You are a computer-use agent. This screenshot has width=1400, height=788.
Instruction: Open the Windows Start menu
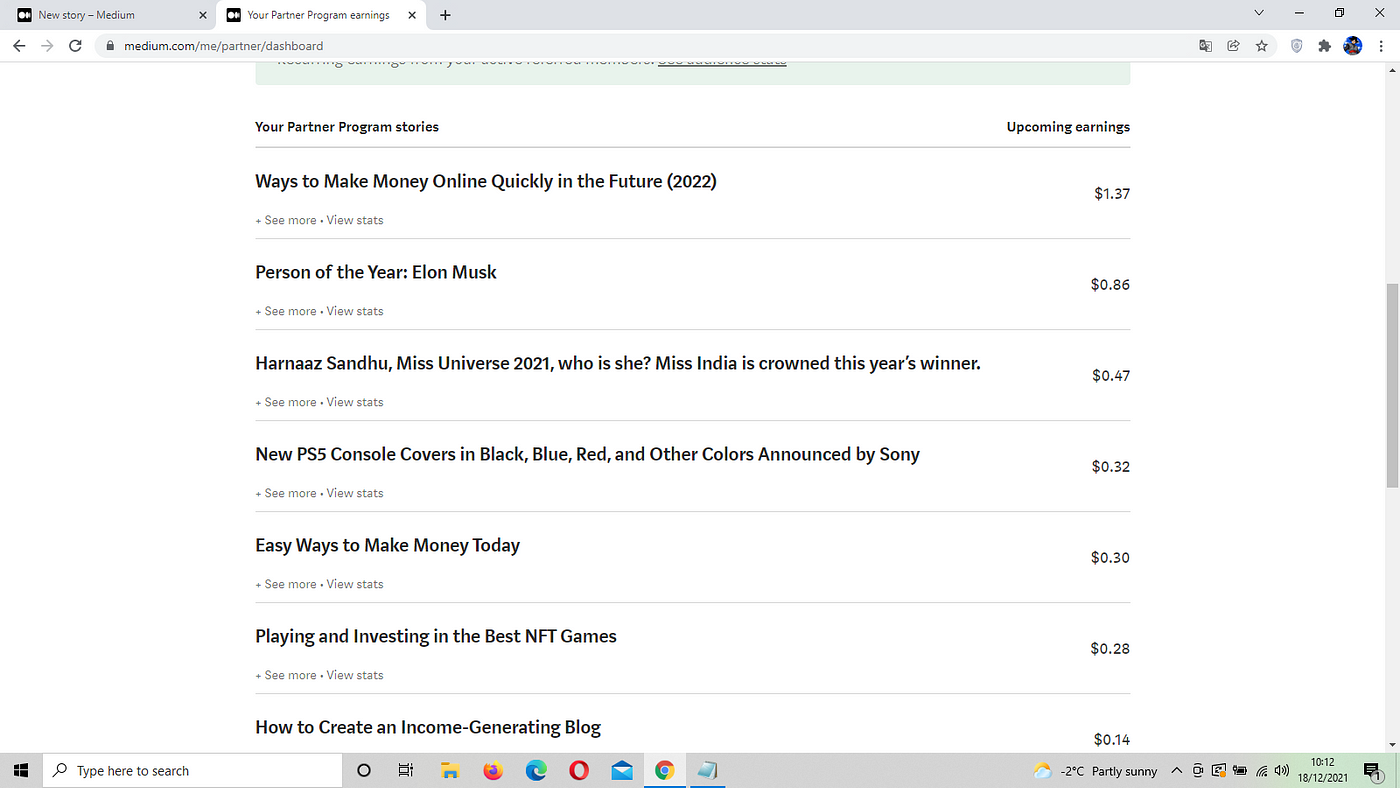click(22, 770)
